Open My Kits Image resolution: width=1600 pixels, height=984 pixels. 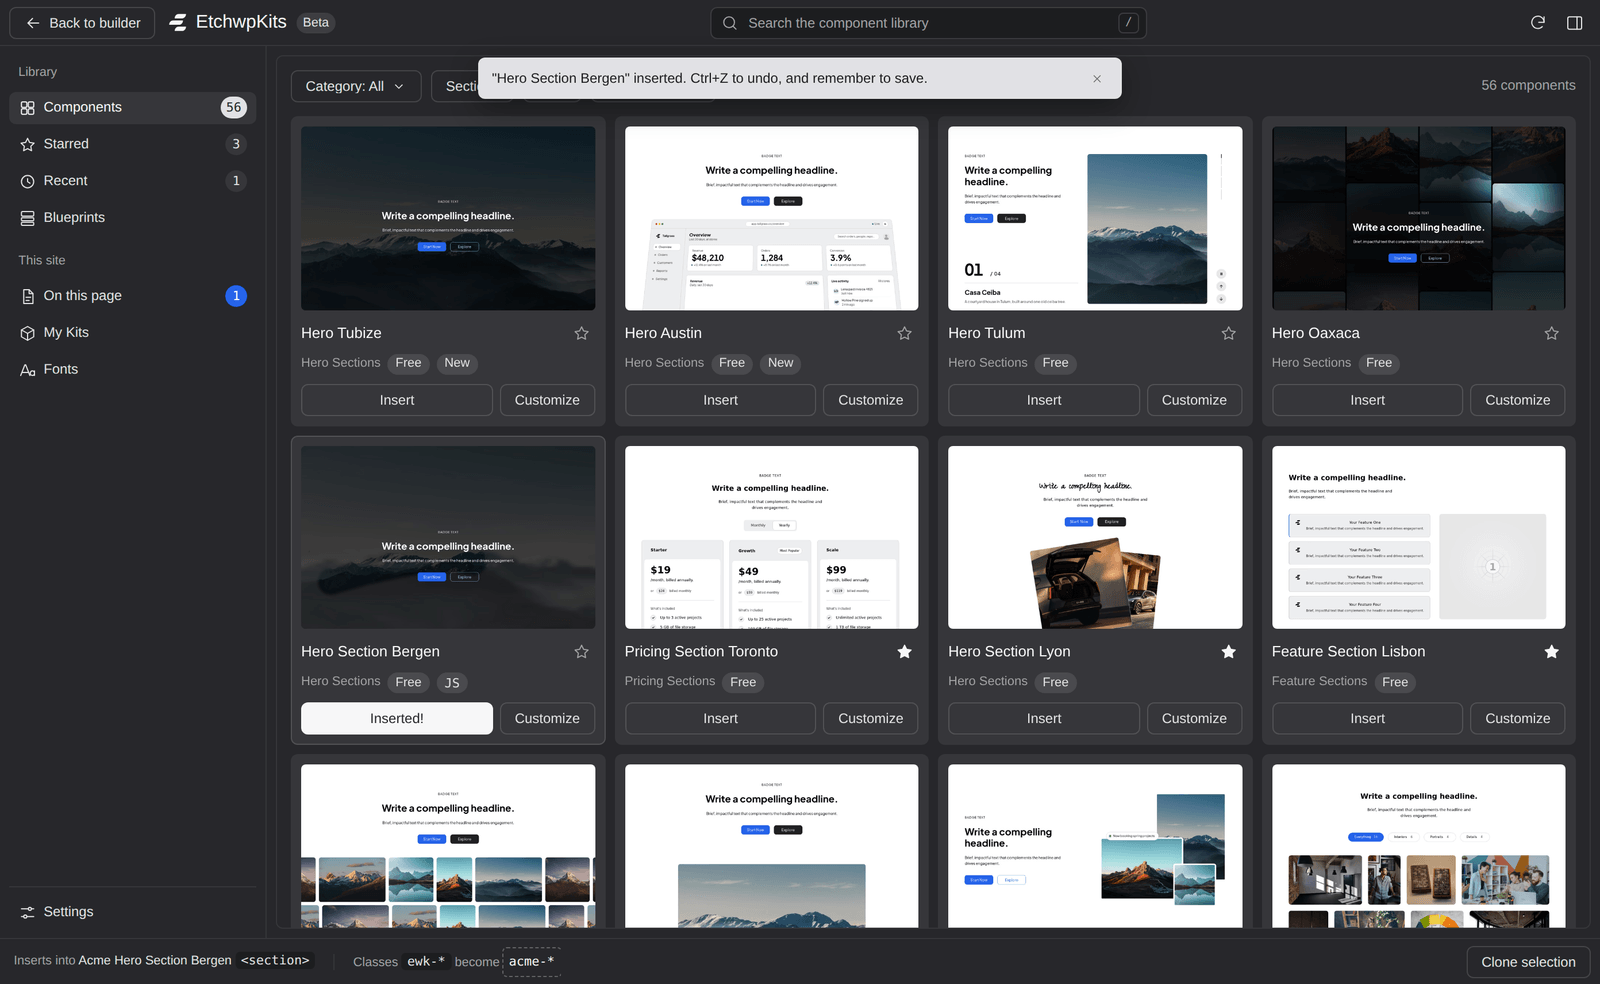[x=132, y=333]
